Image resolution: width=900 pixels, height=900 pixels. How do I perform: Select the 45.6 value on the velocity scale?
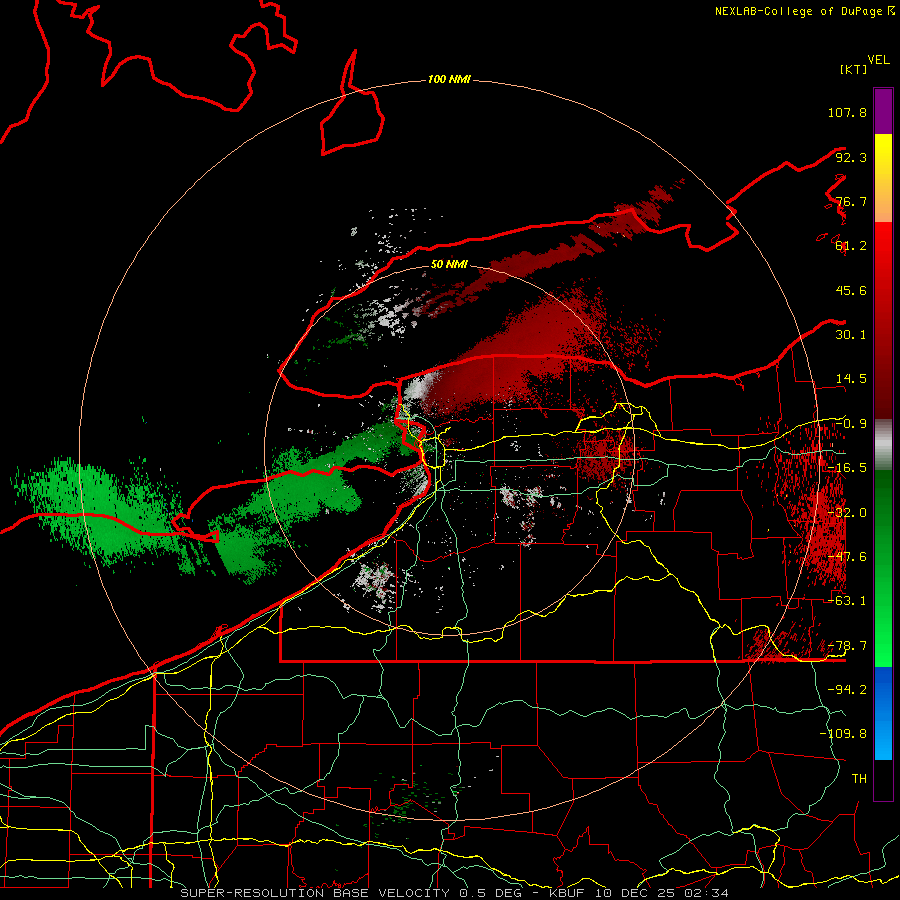851,290
